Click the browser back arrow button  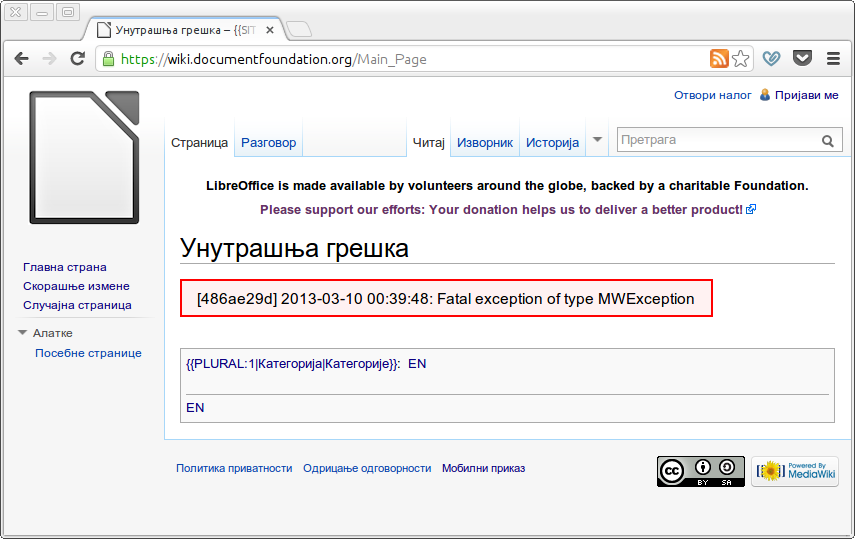[21, 59]
